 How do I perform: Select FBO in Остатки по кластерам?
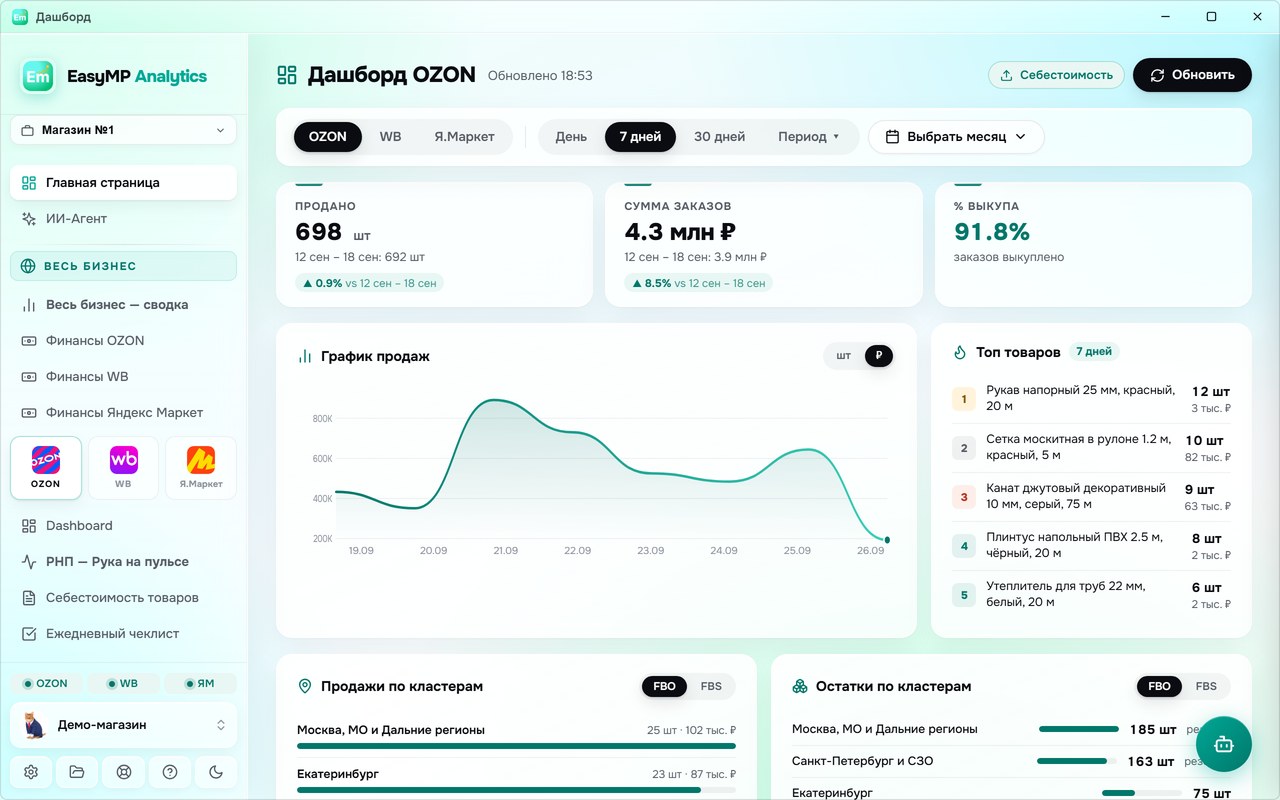point(1159,686)
